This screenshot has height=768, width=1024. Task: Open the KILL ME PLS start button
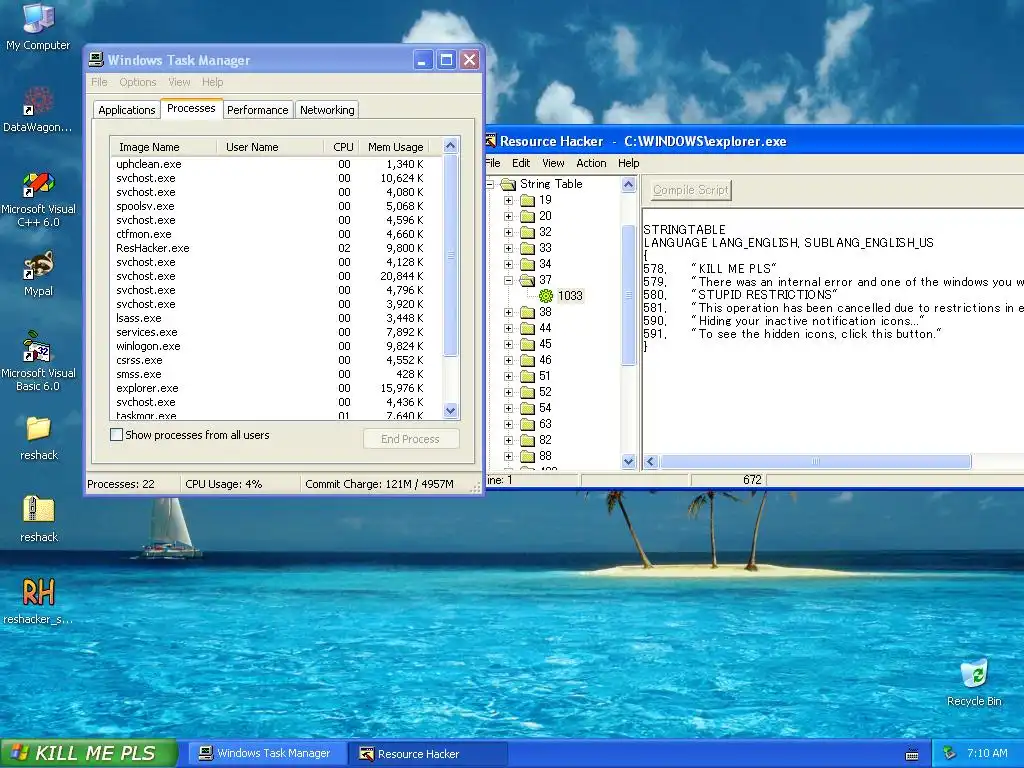[x=89, y=753]
